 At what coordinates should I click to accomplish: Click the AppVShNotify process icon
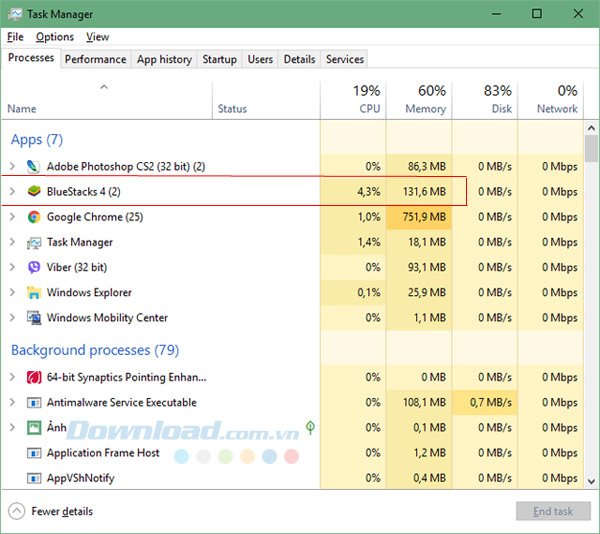(x=34, y=478)
